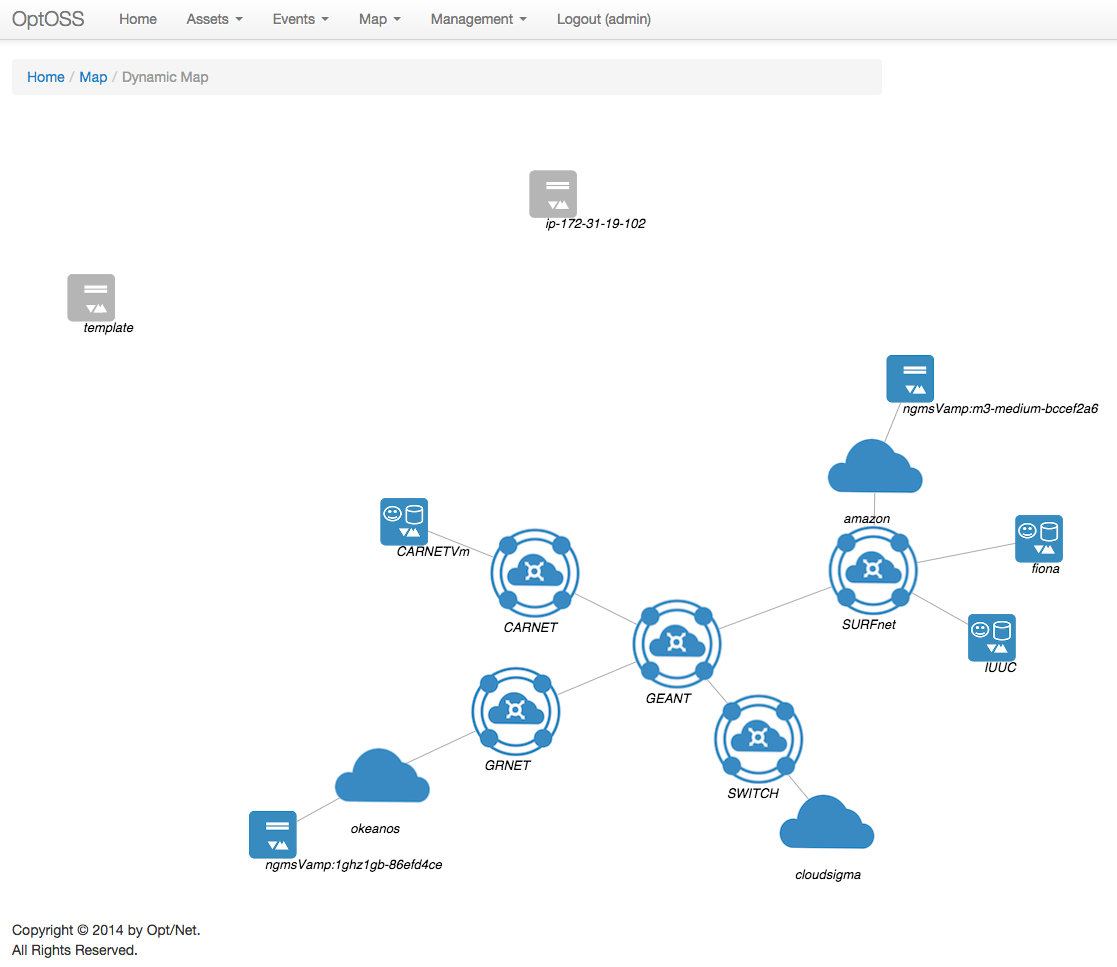1117x967 pixels.
Task: Select the GEANT network node icon
Action: (676, 644)
